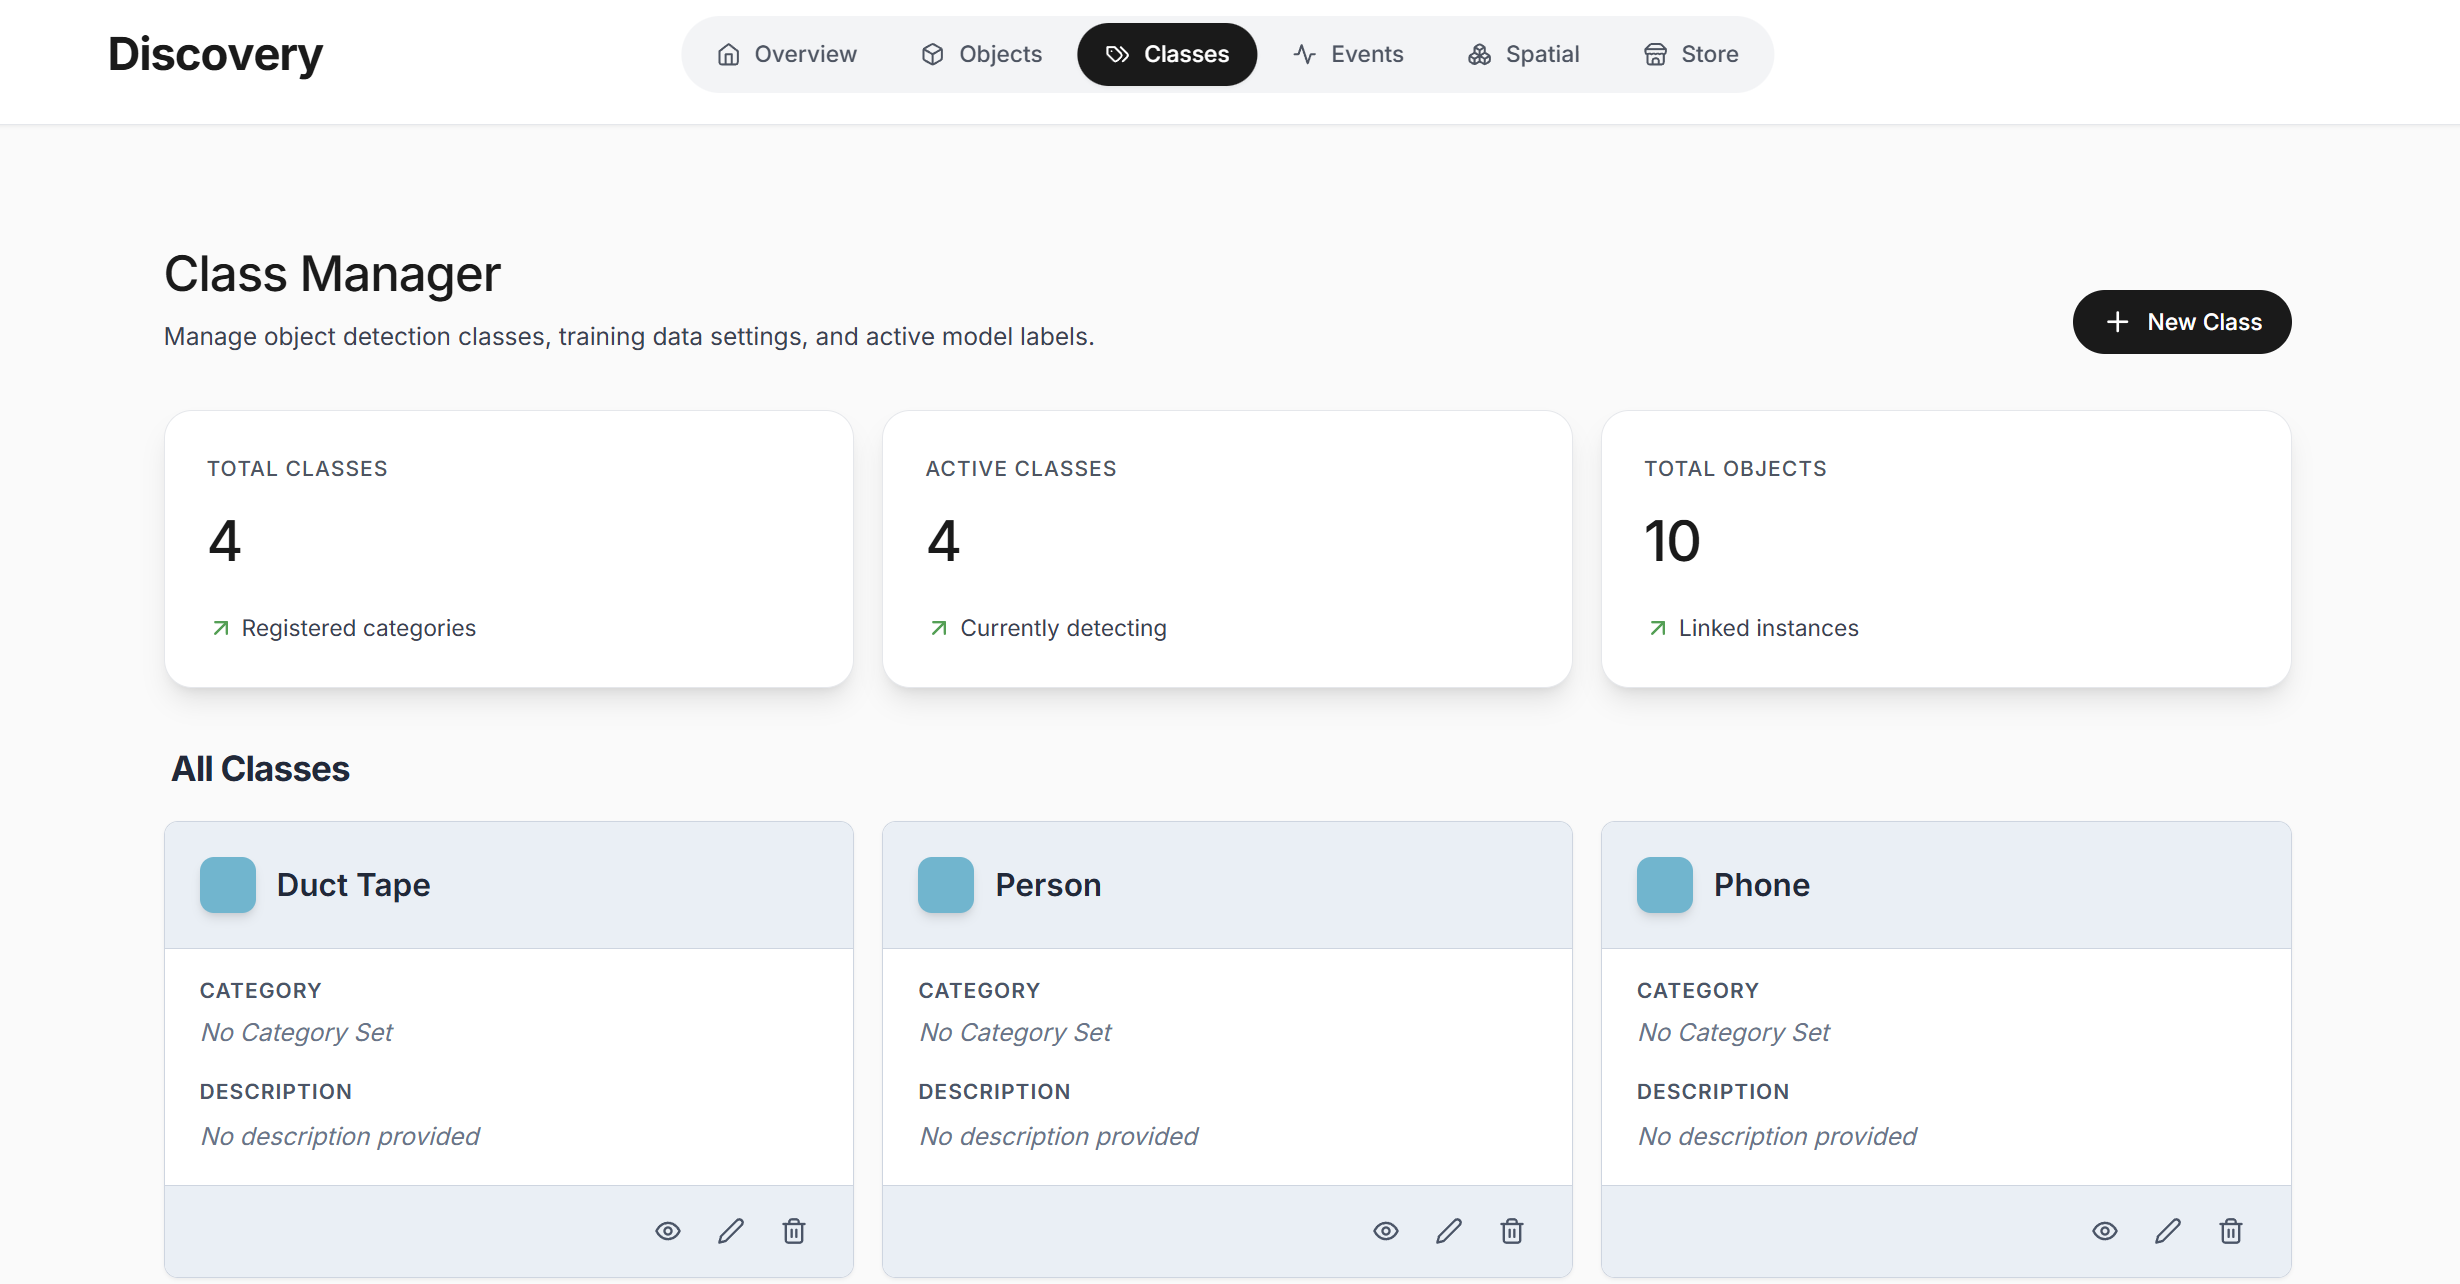Delete the Person class via trash icon
Viewport: 2460px width, 1284px height.
coord(1512,1231)
